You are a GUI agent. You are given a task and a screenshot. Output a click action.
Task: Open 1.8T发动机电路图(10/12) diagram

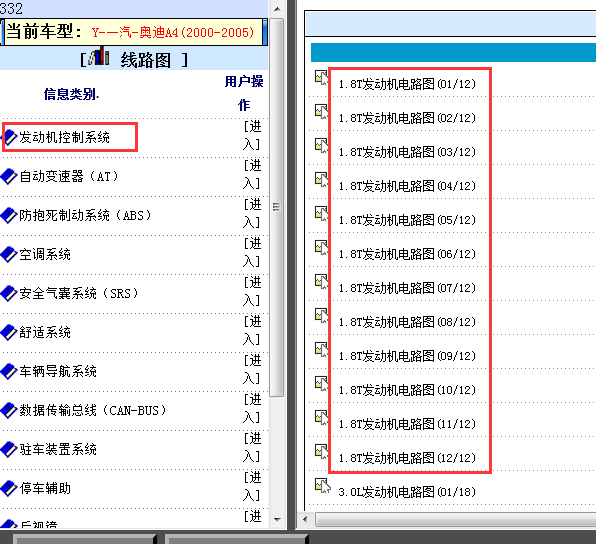(407, 390)
